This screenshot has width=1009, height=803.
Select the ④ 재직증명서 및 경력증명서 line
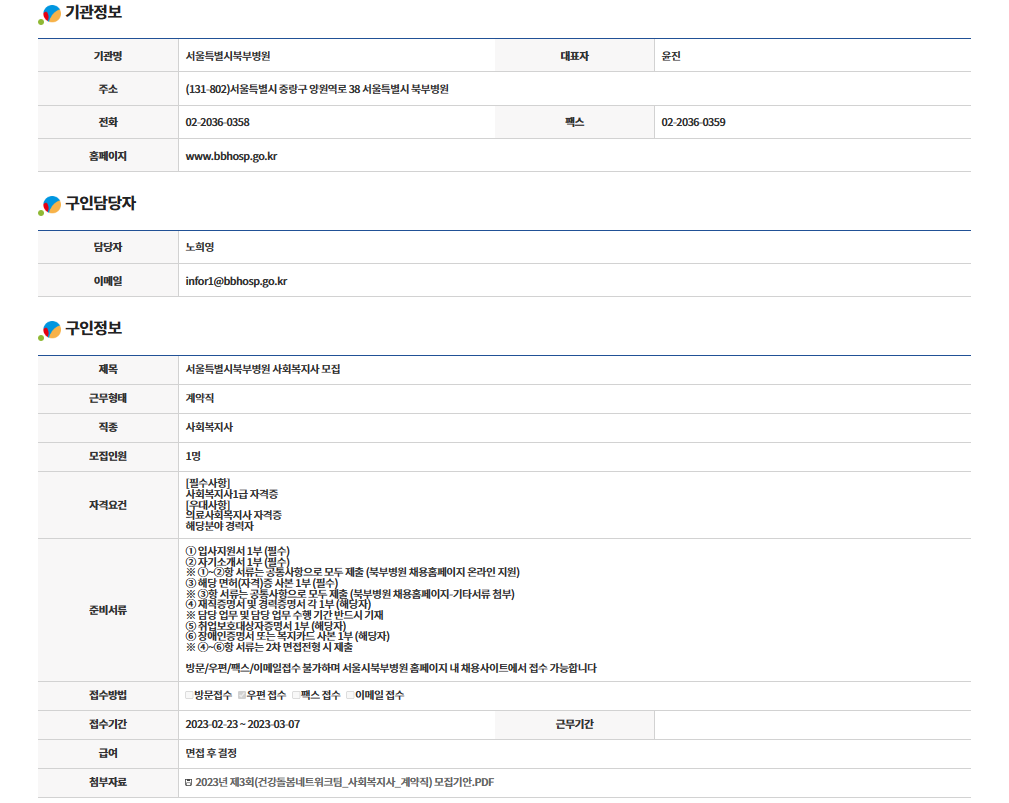point(278,605)
